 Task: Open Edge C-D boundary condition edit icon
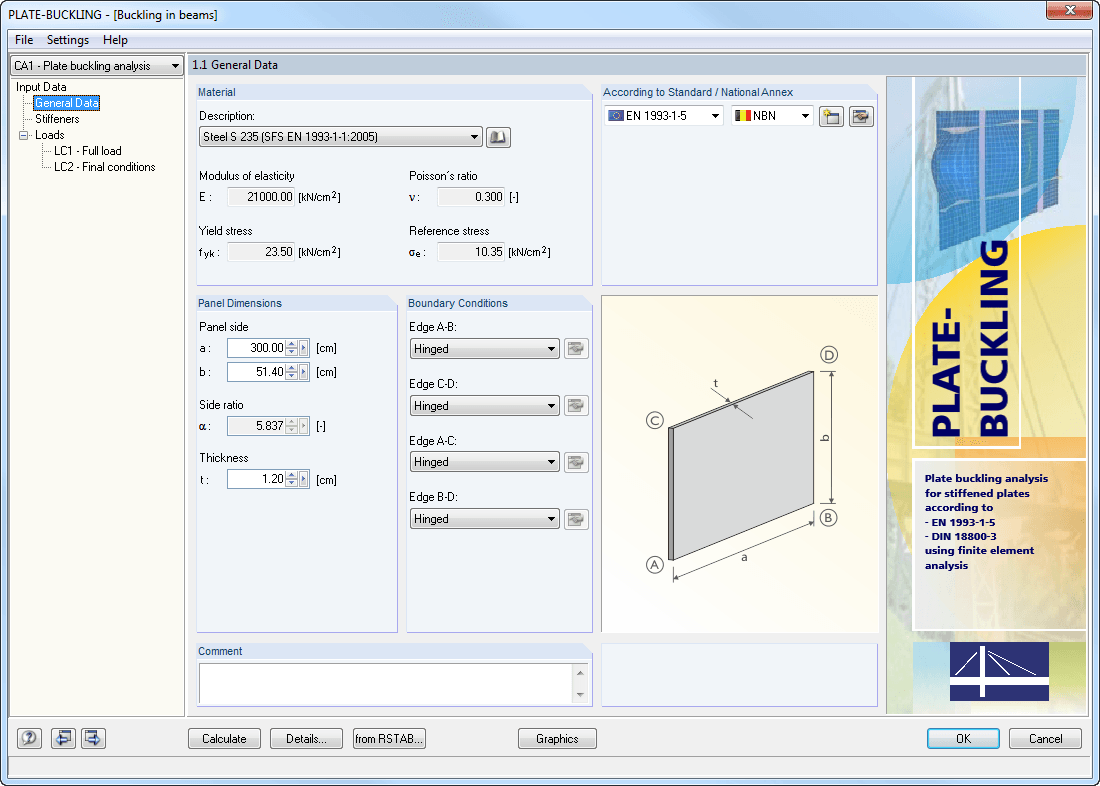[576, 406]
